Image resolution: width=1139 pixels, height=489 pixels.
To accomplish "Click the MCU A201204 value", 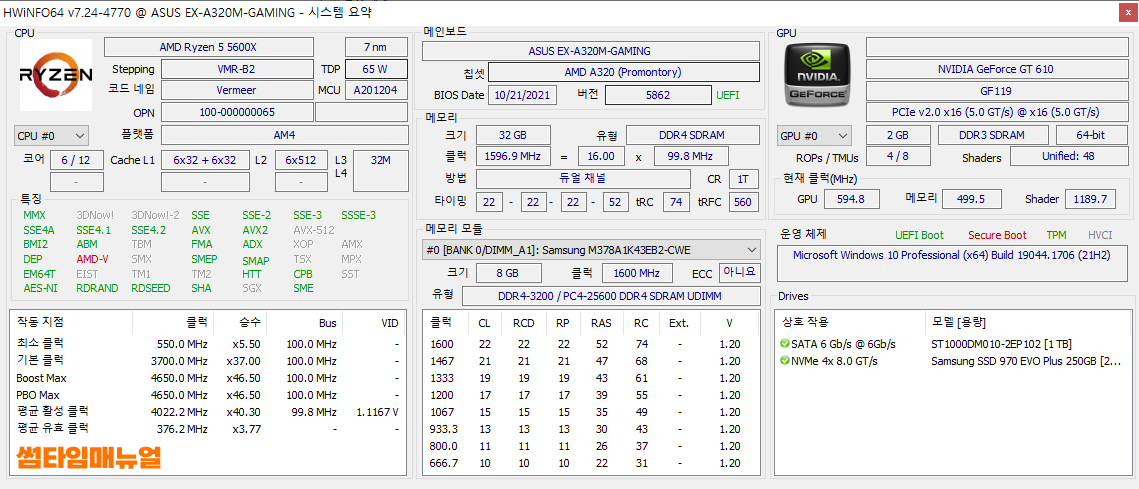I will tap(376, 91).
